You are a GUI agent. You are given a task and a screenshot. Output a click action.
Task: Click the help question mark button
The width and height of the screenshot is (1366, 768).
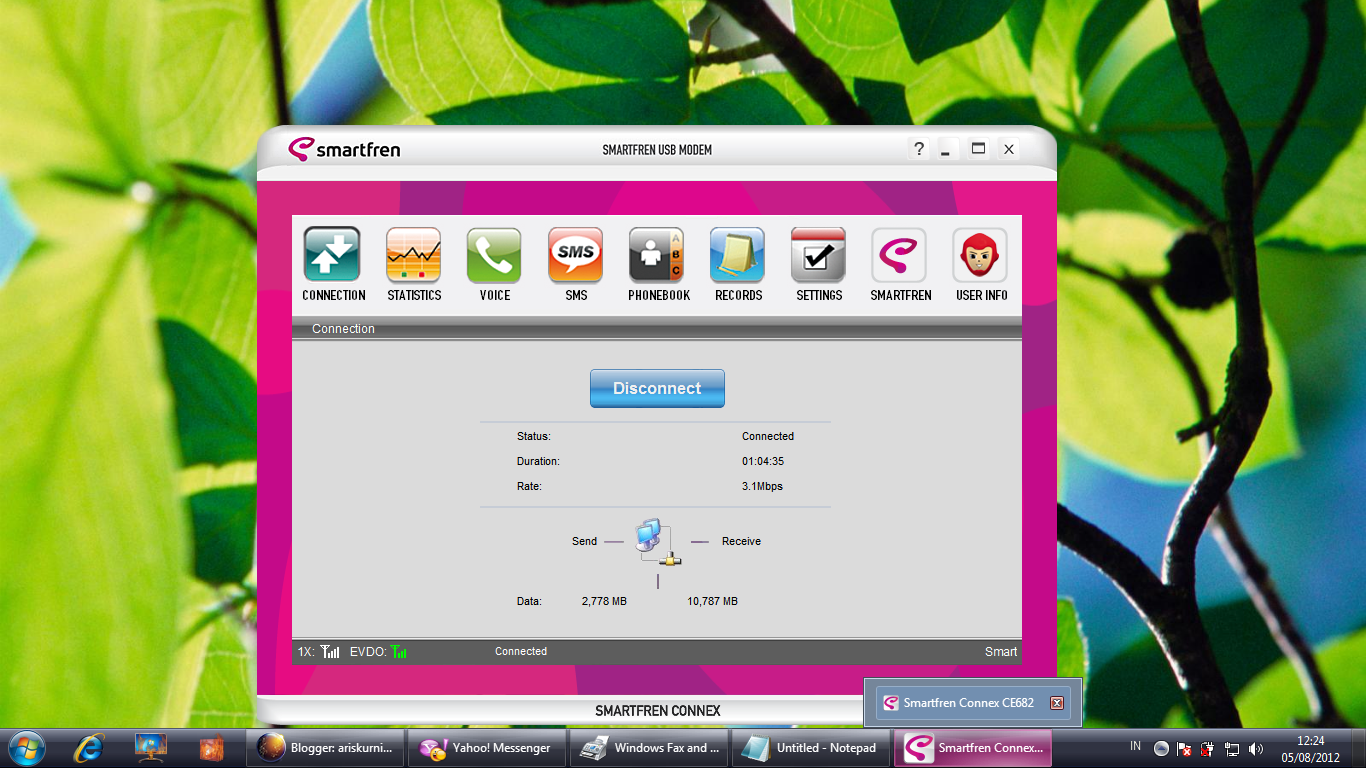click(919, 149)
